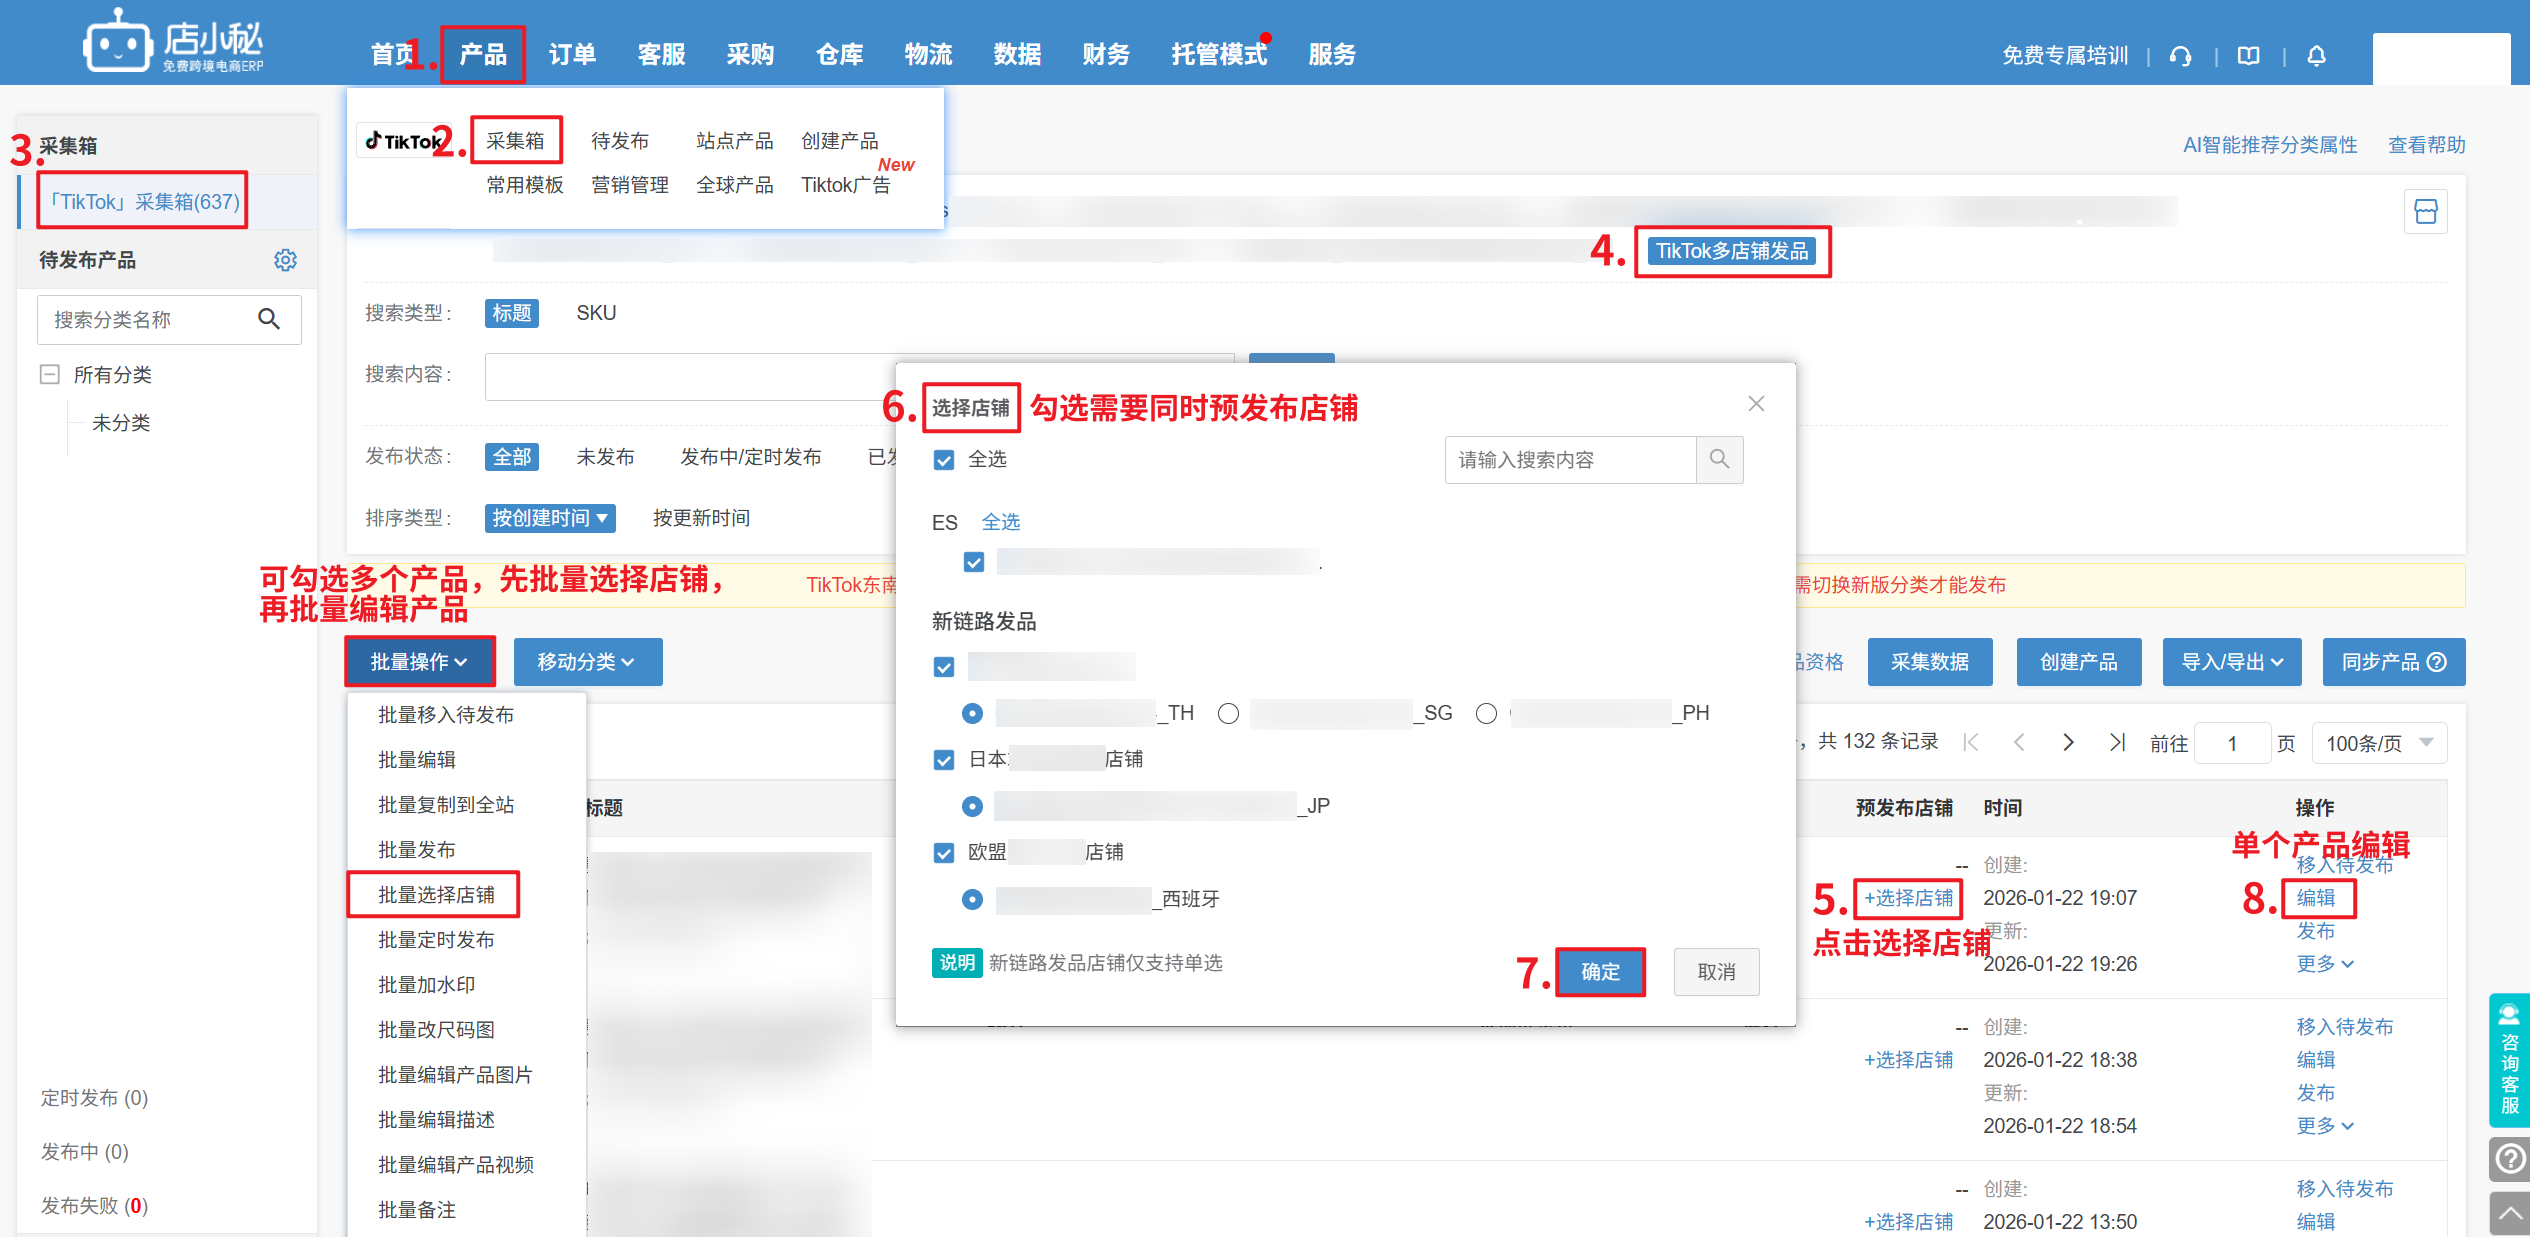The height and width of the screenshot is (1237, 2530).
Task: Click the customer service headset icon
Action: click(x=2180, y=56)
